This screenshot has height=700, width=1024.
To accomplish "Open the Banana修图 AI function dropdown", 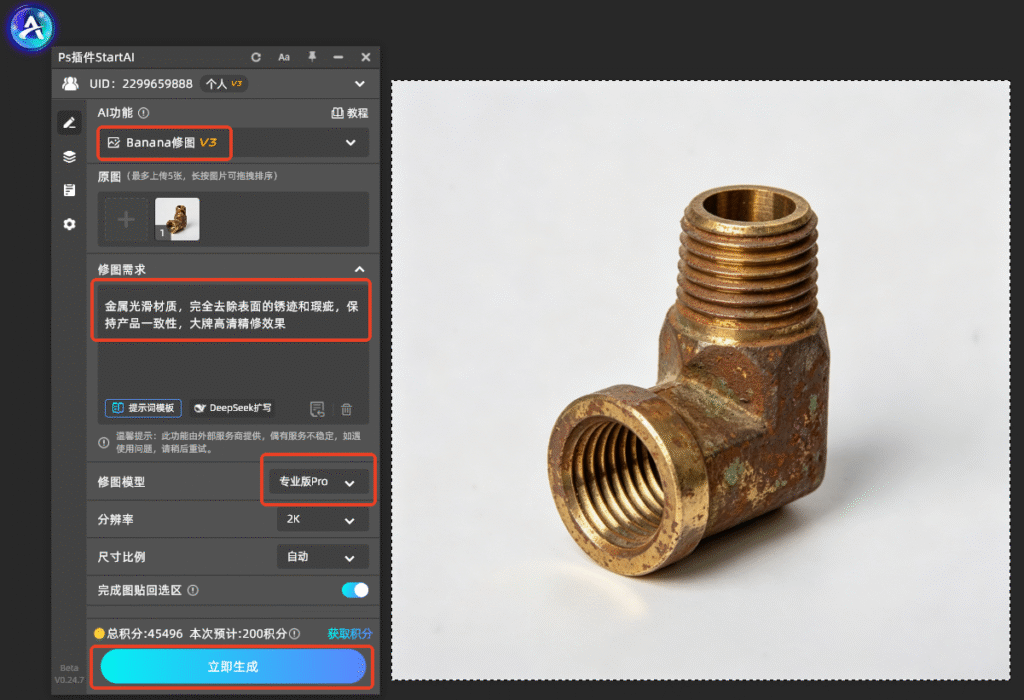I will coord(233,142).
